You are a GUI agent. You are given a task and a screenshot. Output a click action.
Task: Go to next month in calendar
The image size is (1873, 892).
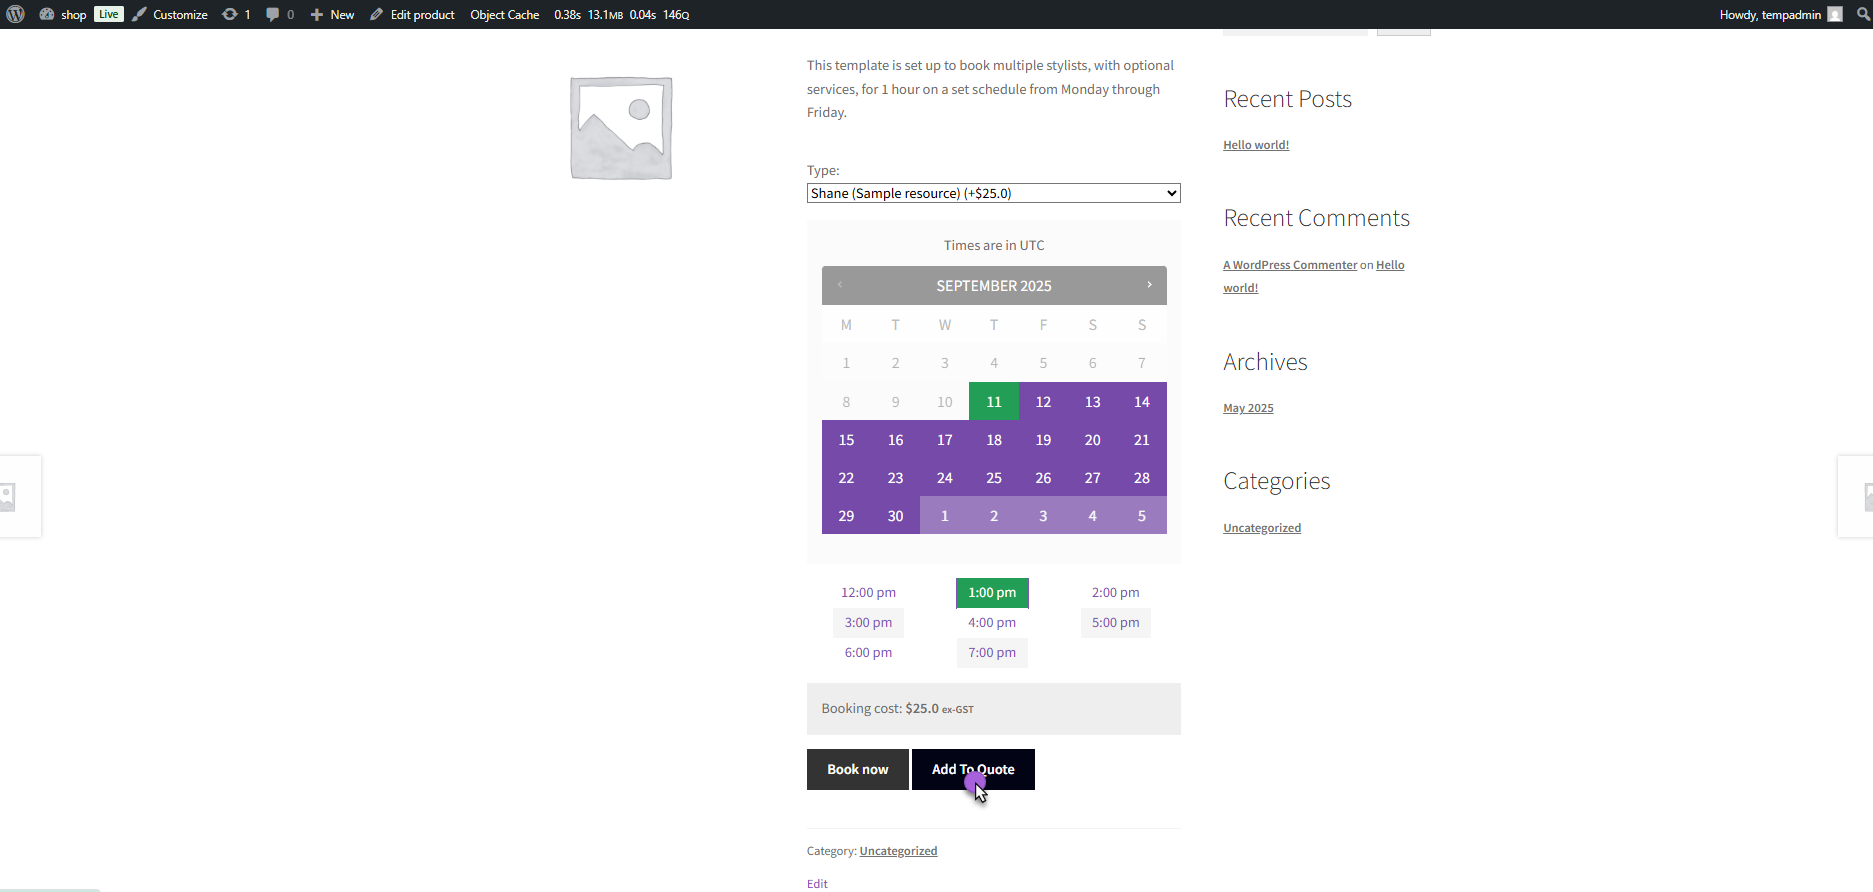click(x=1149, y=285)
